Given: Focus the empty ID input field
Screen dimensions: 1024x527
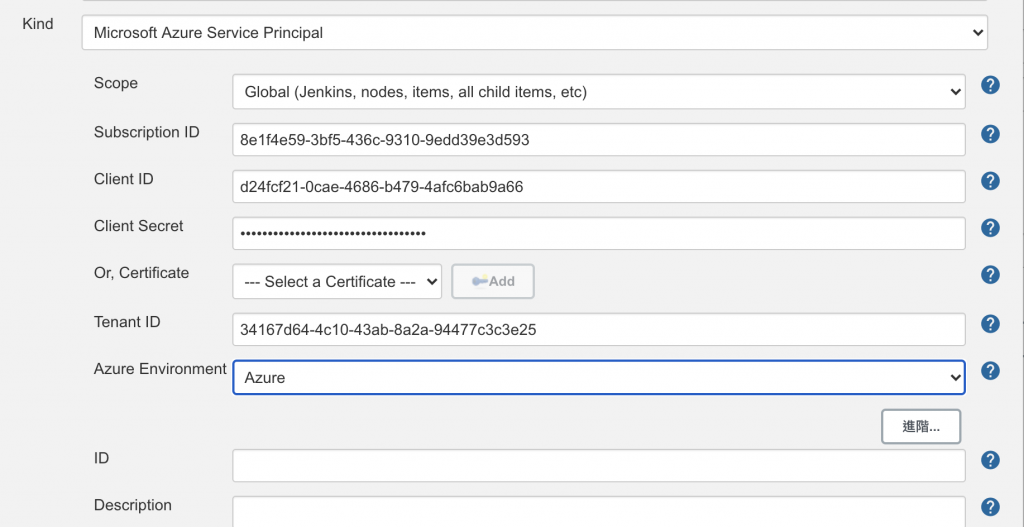Looking at the screenshot, I should coord(598,465).
